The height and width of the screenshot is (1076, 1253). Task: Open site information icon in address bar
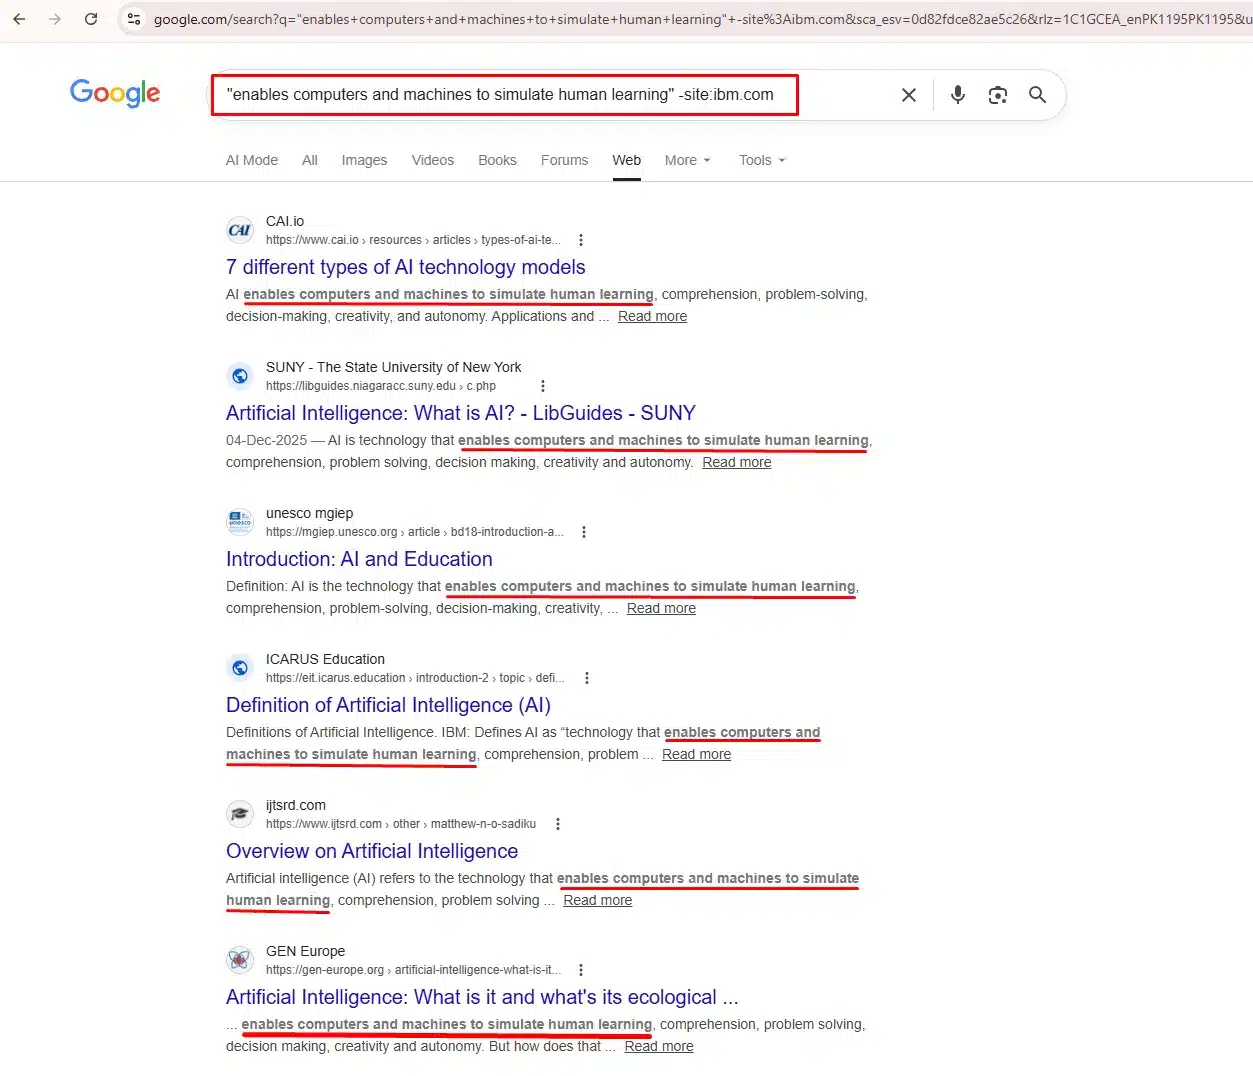point(134,19)
